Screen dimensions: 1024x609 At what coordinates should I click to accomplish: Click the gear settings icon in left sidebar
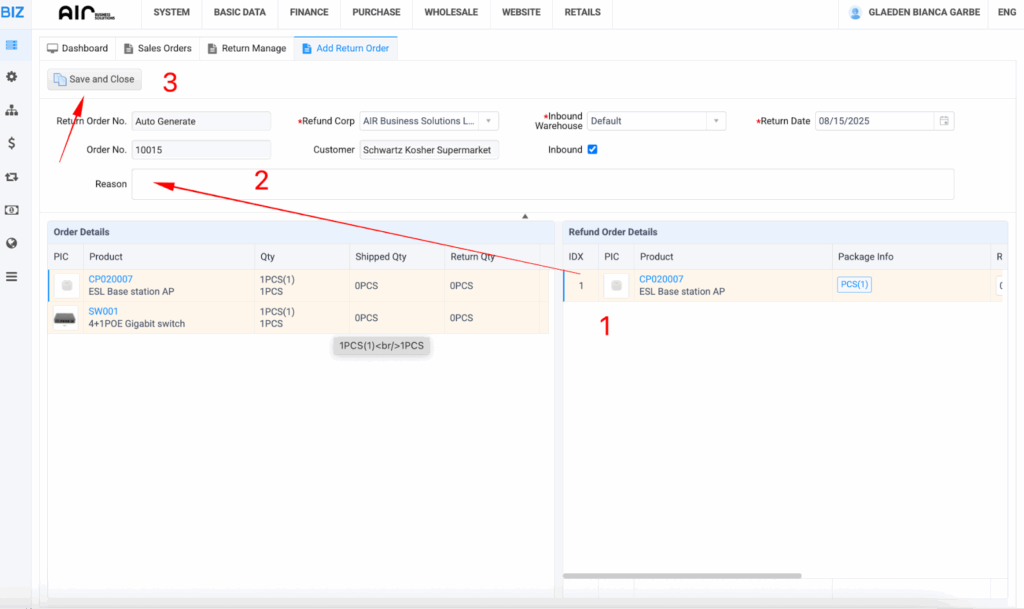tap(12, 77)
